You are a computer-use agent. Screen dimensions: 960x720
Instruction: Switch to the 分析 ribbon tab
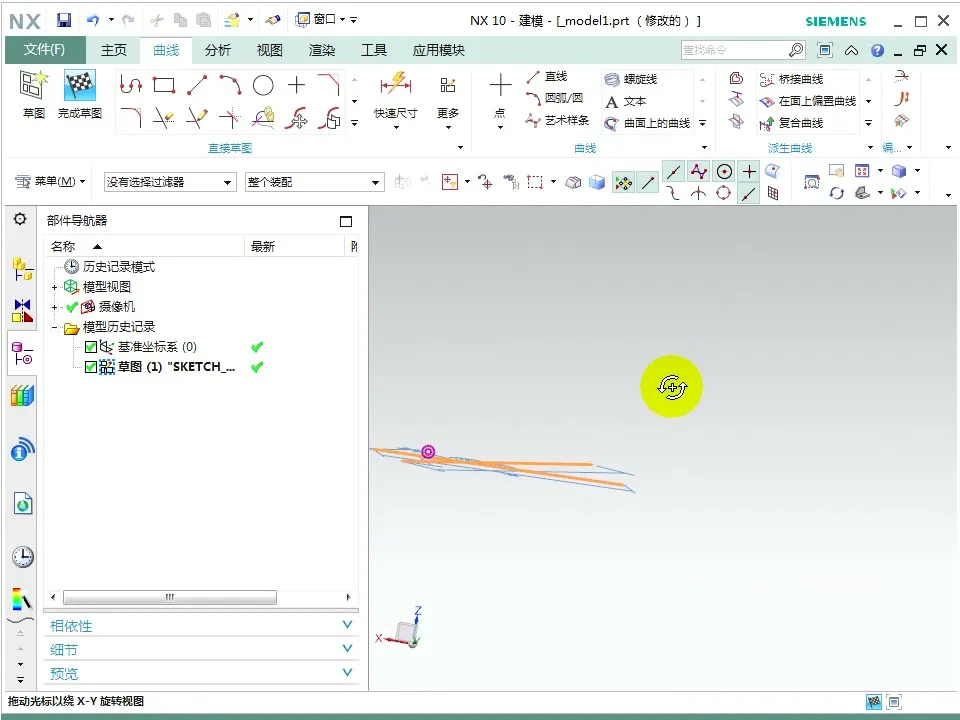(218, 50)
